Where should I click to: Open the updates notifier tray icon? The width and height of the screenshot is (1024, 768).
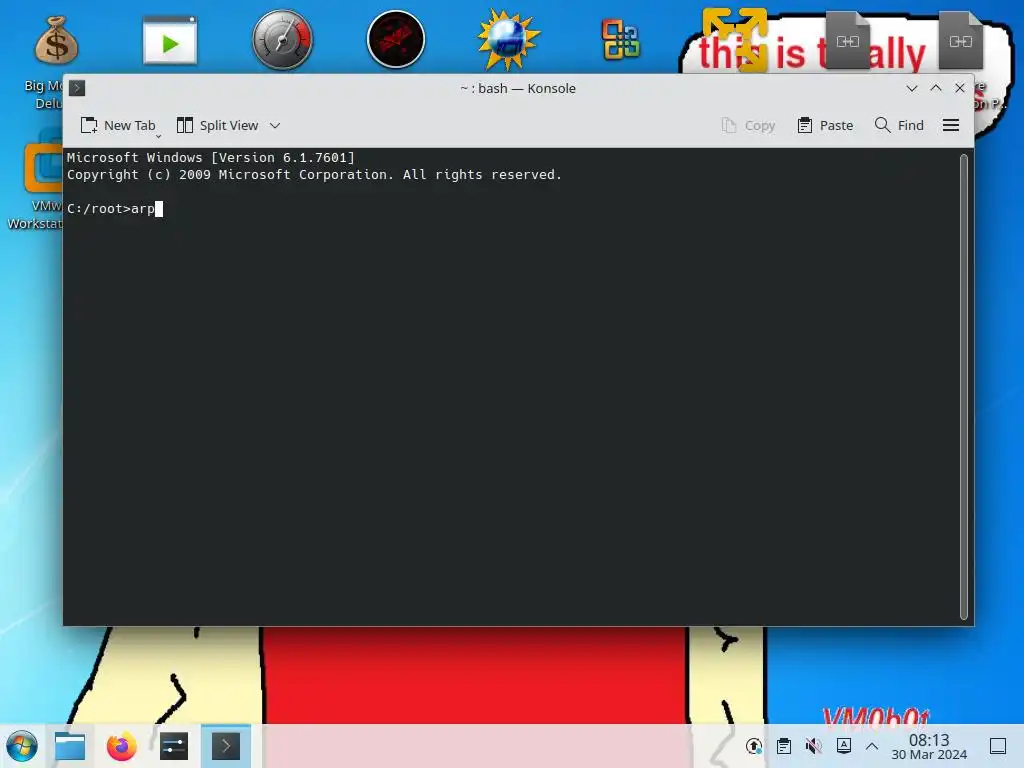(754, 746)
